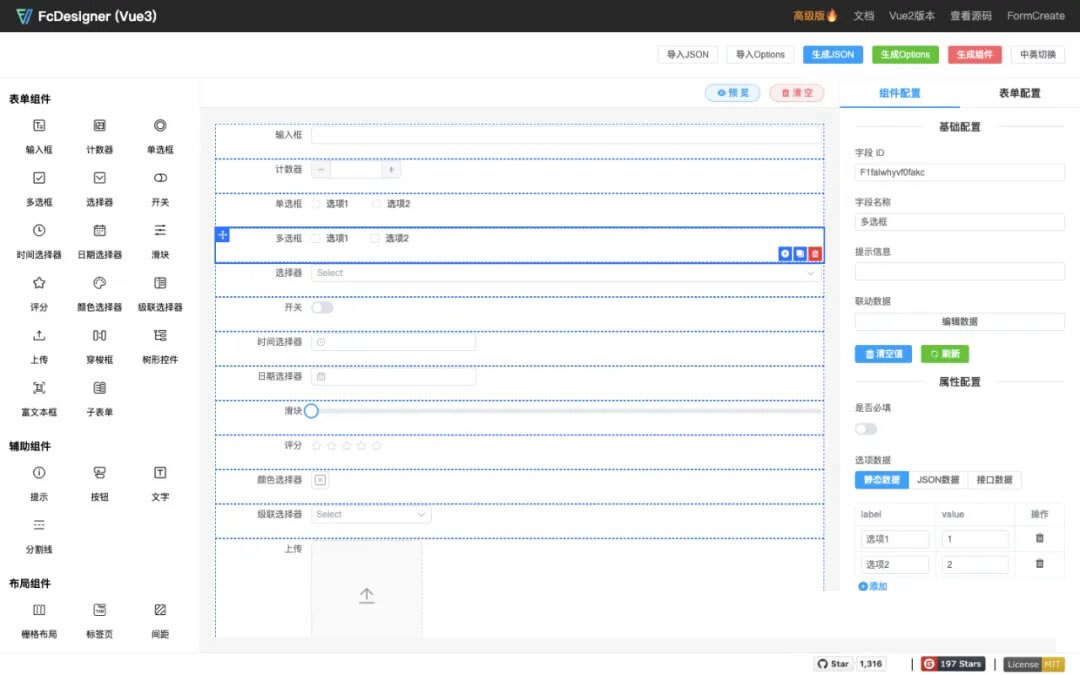
Task: Select the 时间选择器 clock component icon
Action: pyautogui.click(x=39, y=230)
